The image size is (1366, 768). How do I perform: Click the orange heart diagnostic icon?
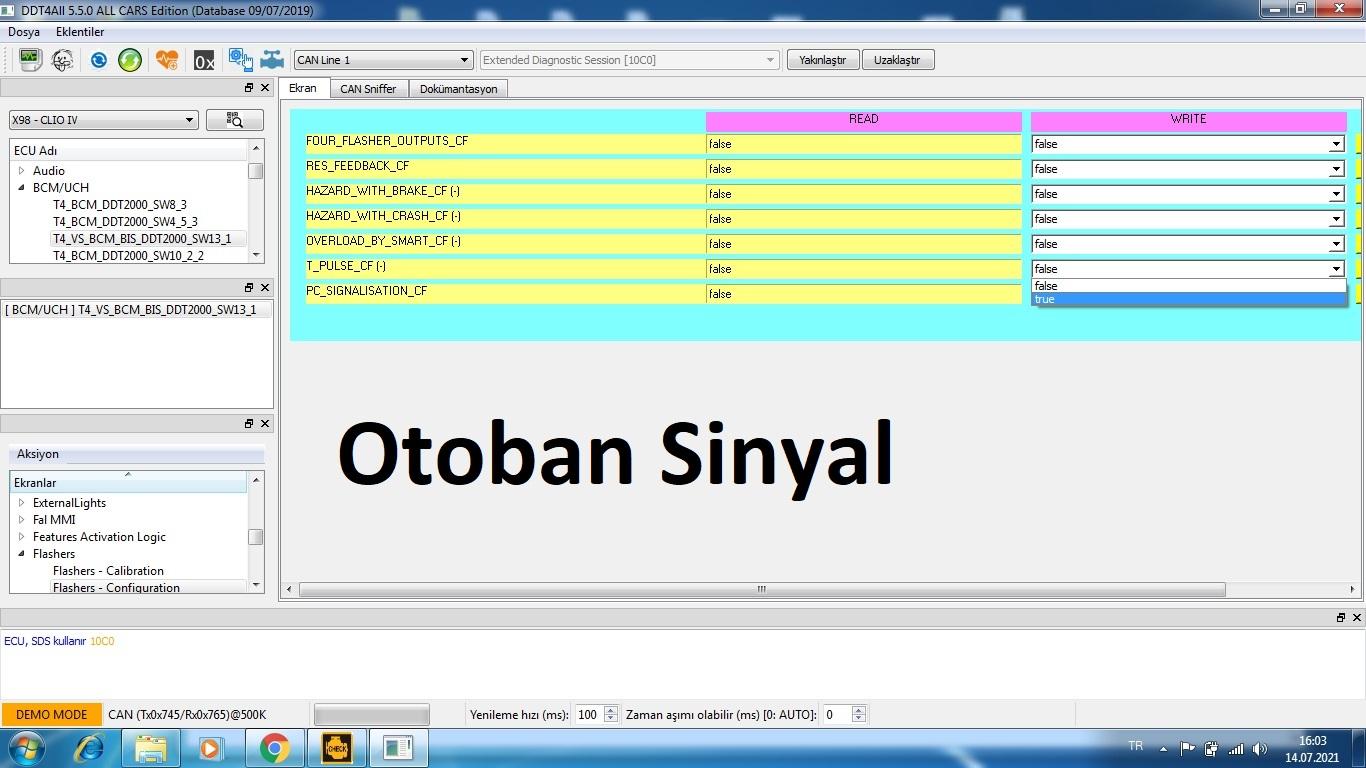[x=167, y=60]
